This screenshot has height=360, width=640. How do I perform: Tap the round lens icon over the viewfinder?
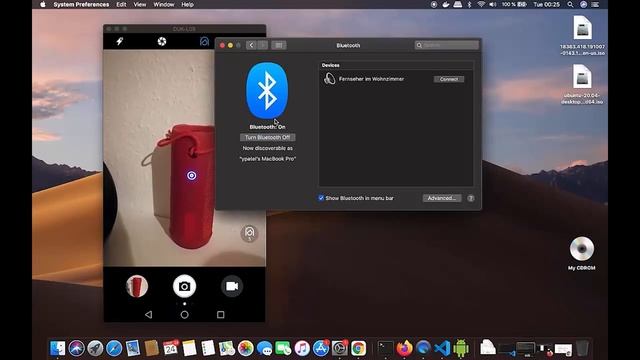coord(249,233)
